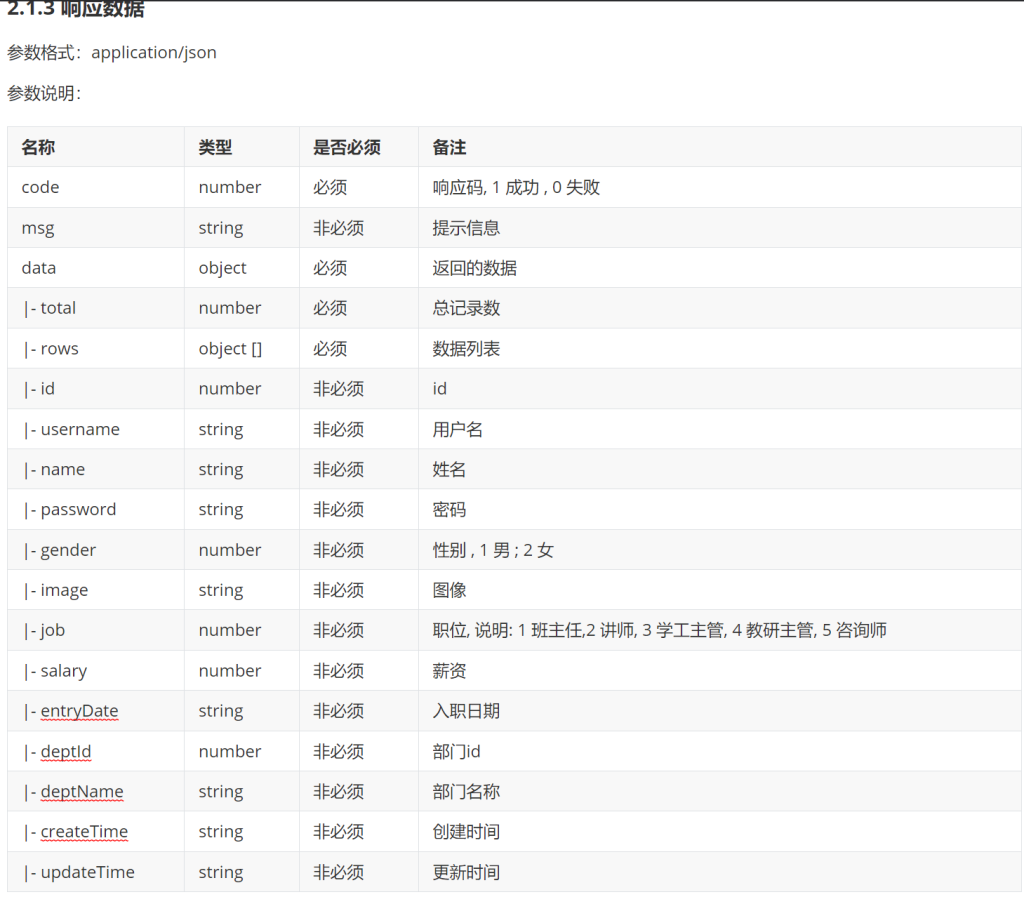Click the "2.1.3 响应数据" section heading

click(76, 10)
